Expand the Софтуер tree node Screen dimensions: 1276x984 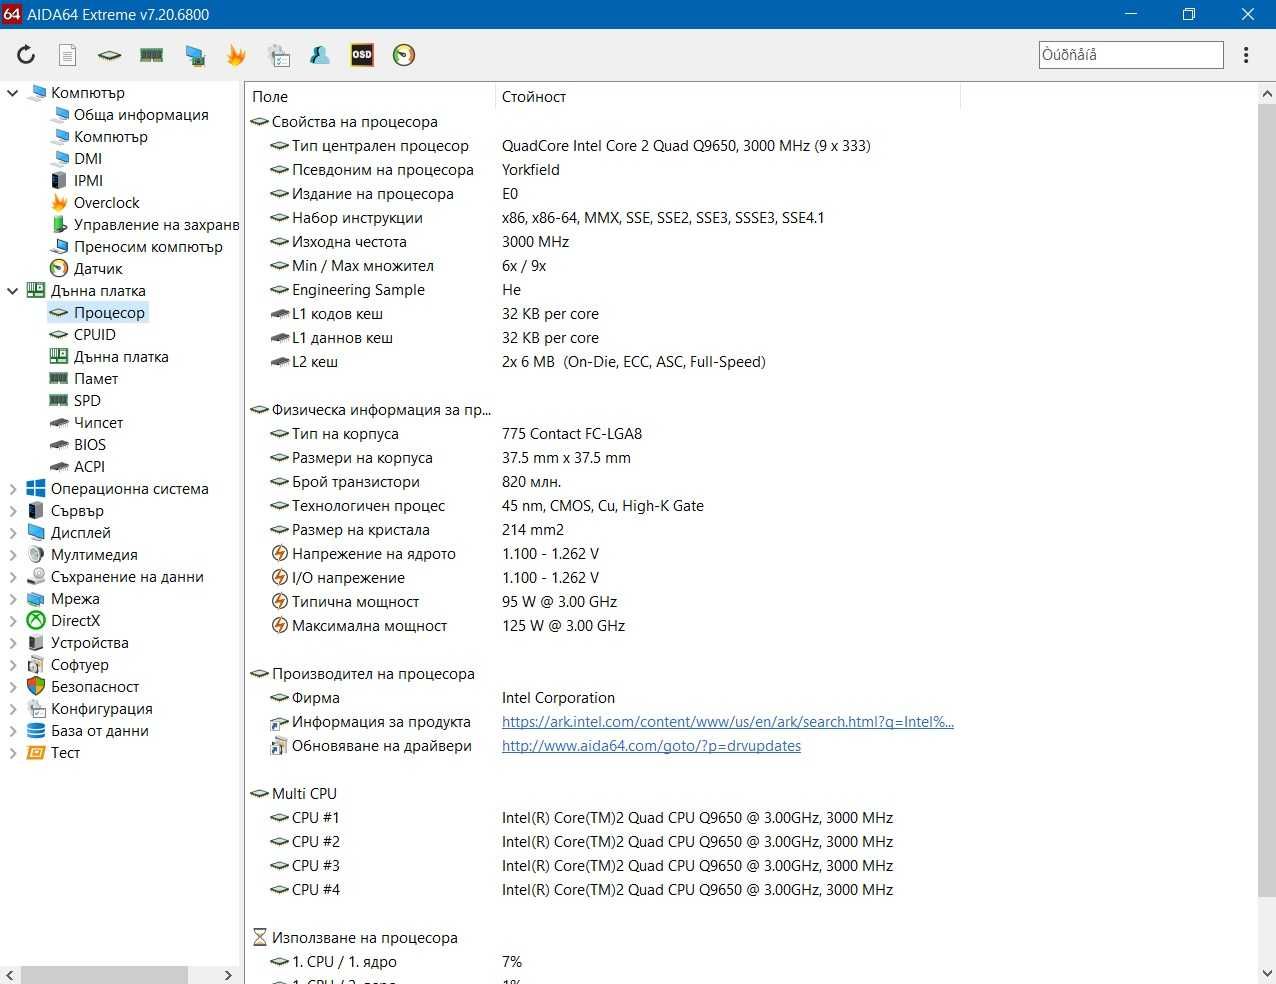12,665
